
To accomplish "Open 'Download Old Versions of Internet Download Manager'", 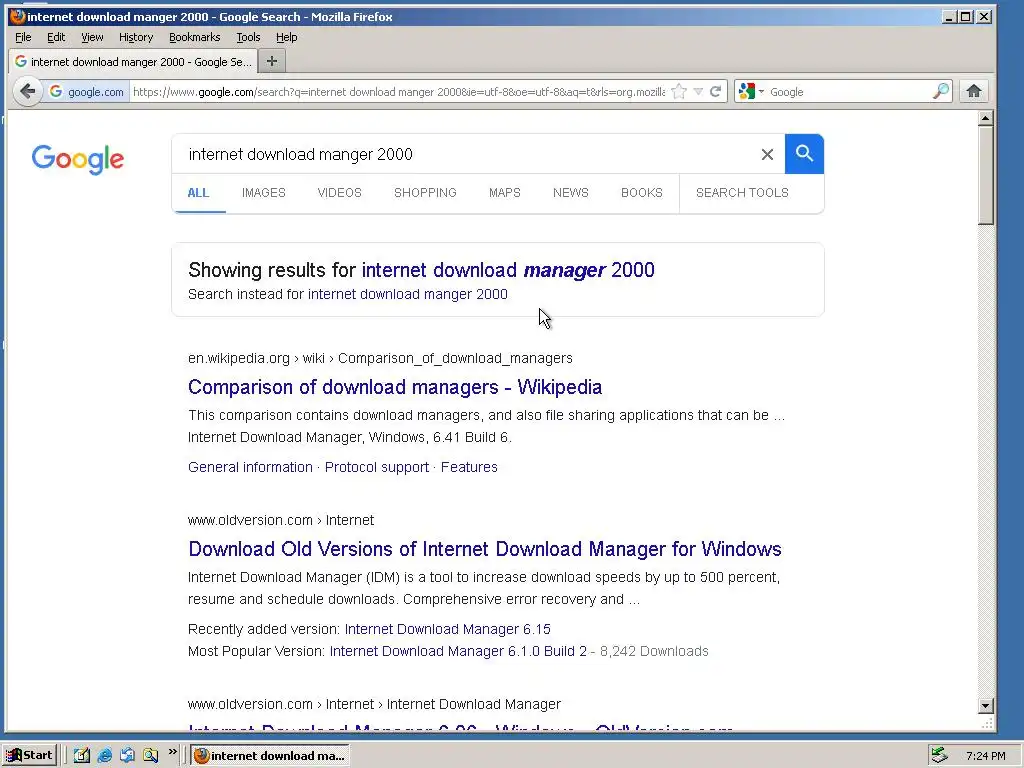I will coord(485,549).
